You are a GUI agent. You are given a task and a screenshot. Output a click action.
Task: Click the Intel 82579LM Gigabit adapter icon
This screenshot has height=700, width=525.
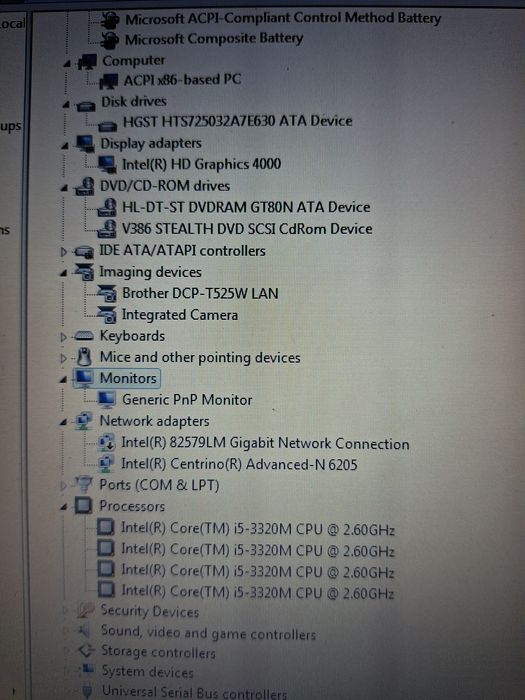[x=106, y=443]
